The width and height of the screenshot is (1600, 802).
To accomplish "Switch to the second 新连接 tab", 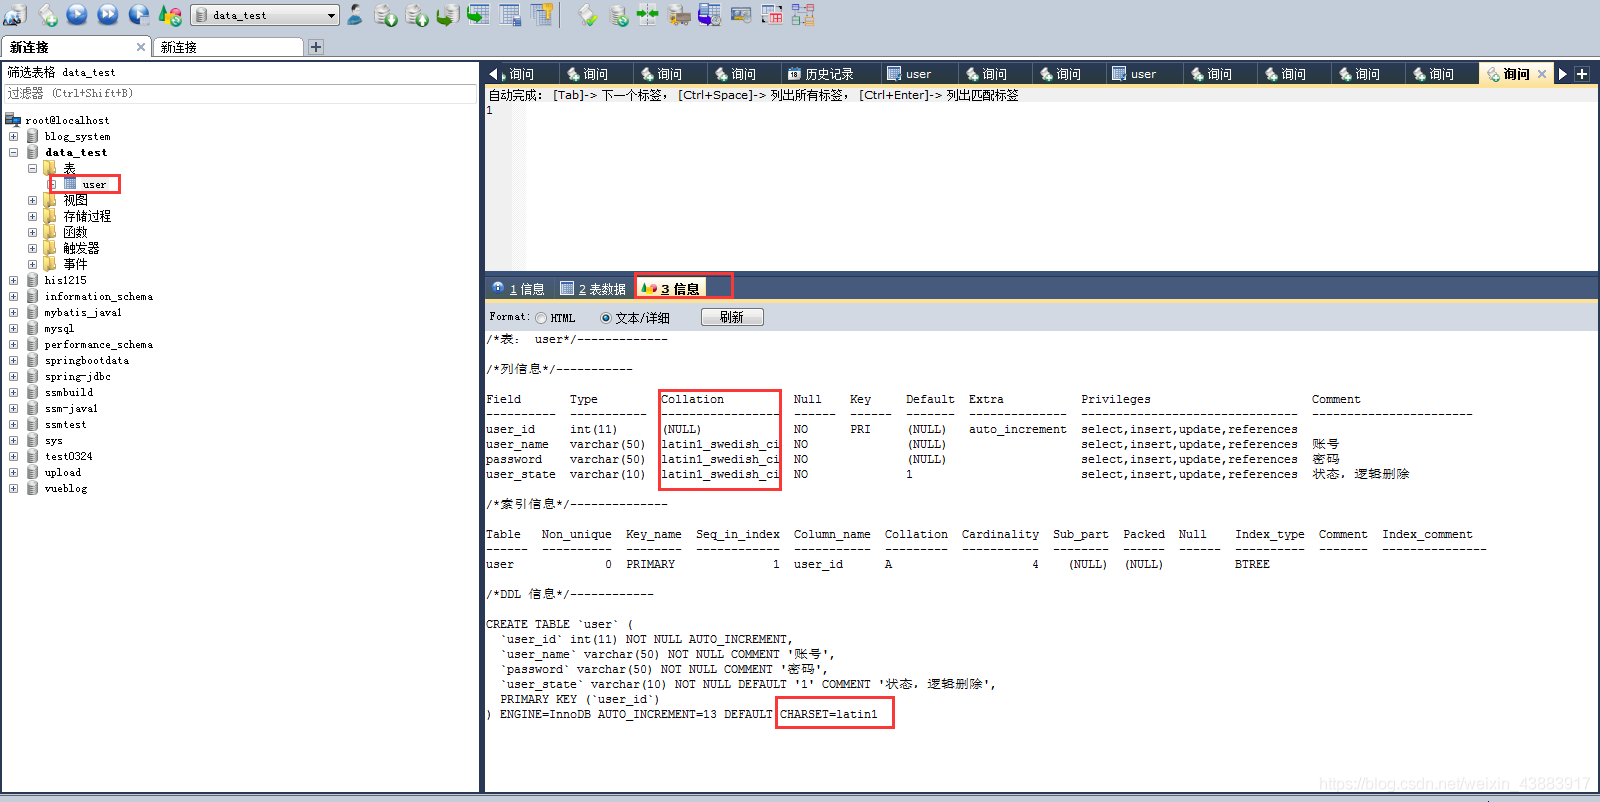I will click(229, 47).
